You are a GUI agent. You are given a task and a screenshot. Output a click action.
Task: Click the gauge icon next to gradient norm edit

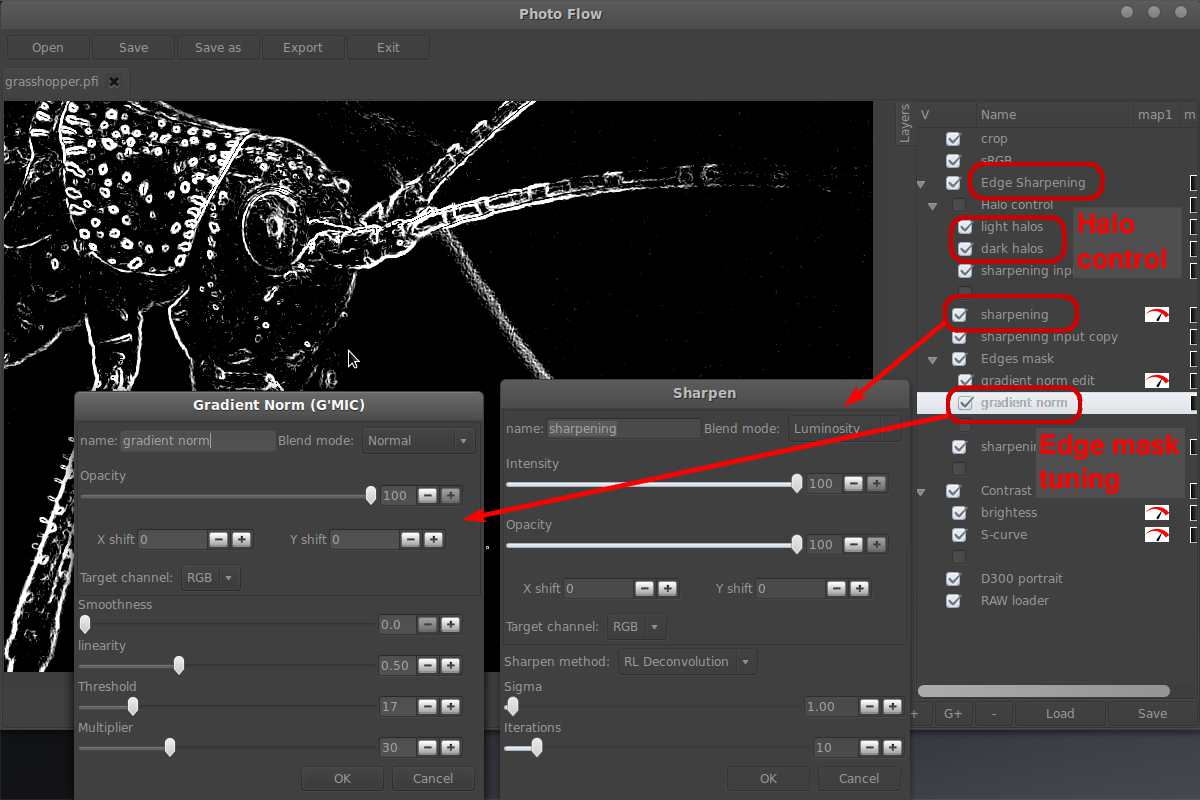1157,381
